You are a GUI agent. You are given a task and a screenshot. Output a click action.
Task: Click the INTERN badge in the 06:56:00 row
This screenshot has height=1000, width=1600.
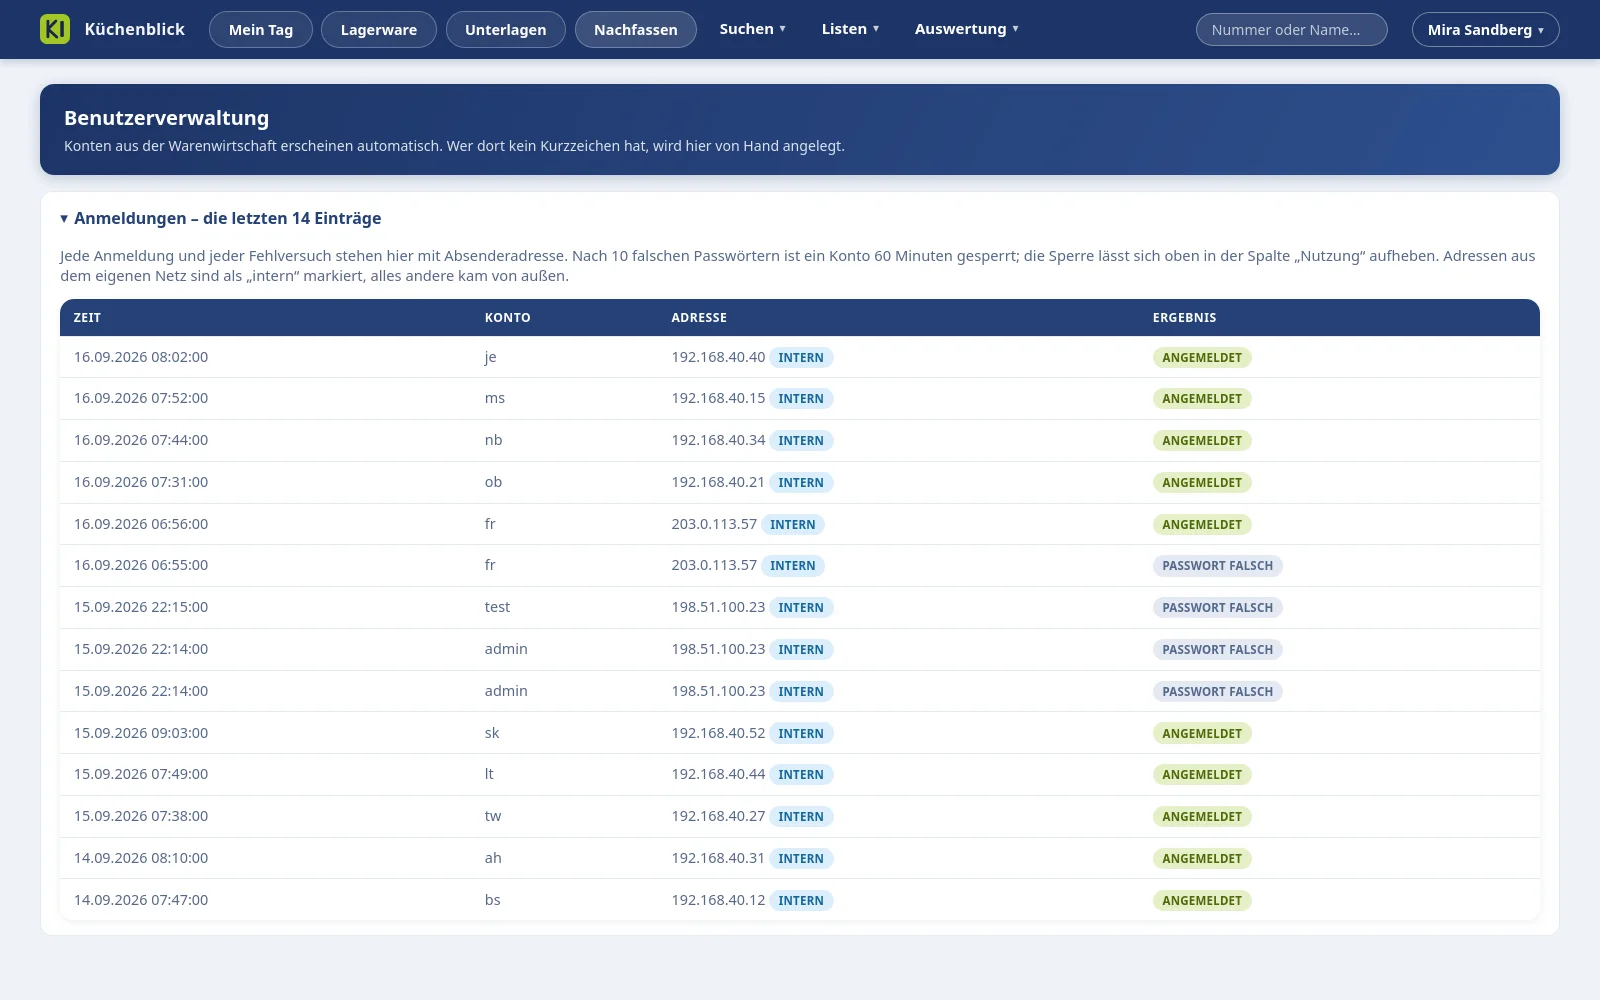click(793, 525)
